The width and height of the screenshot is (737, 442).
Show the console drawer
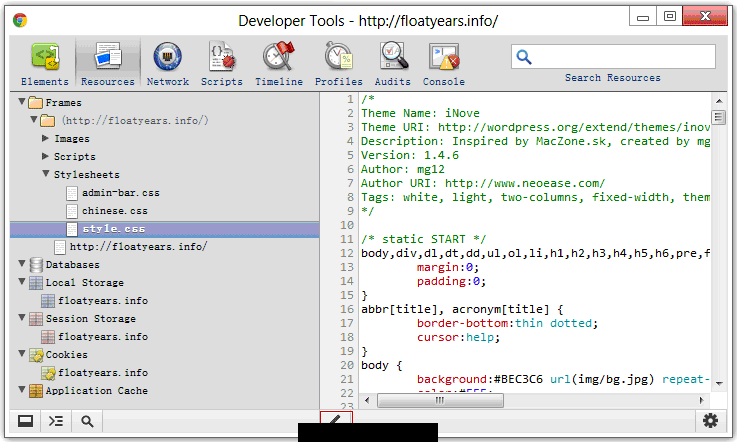click(x=56, y=421)
